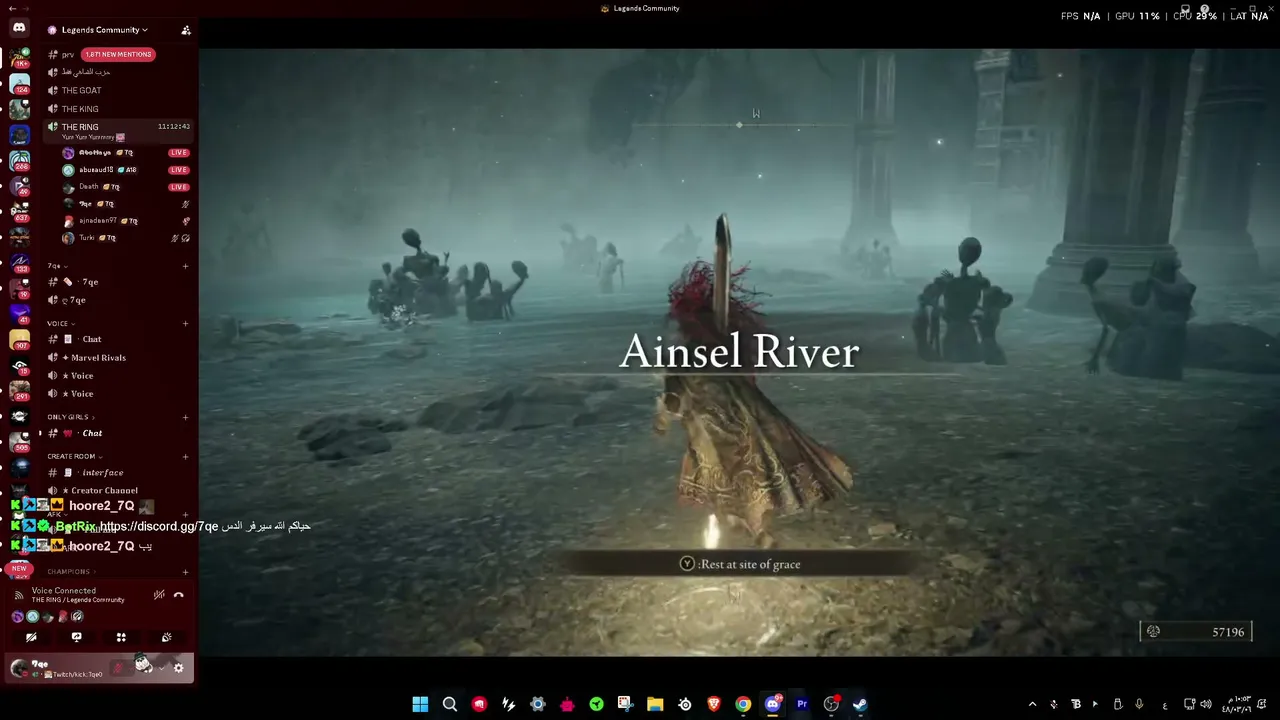1280x720 pixels.
Task: Open the prv text channel
Action: (x=68, y=54)
